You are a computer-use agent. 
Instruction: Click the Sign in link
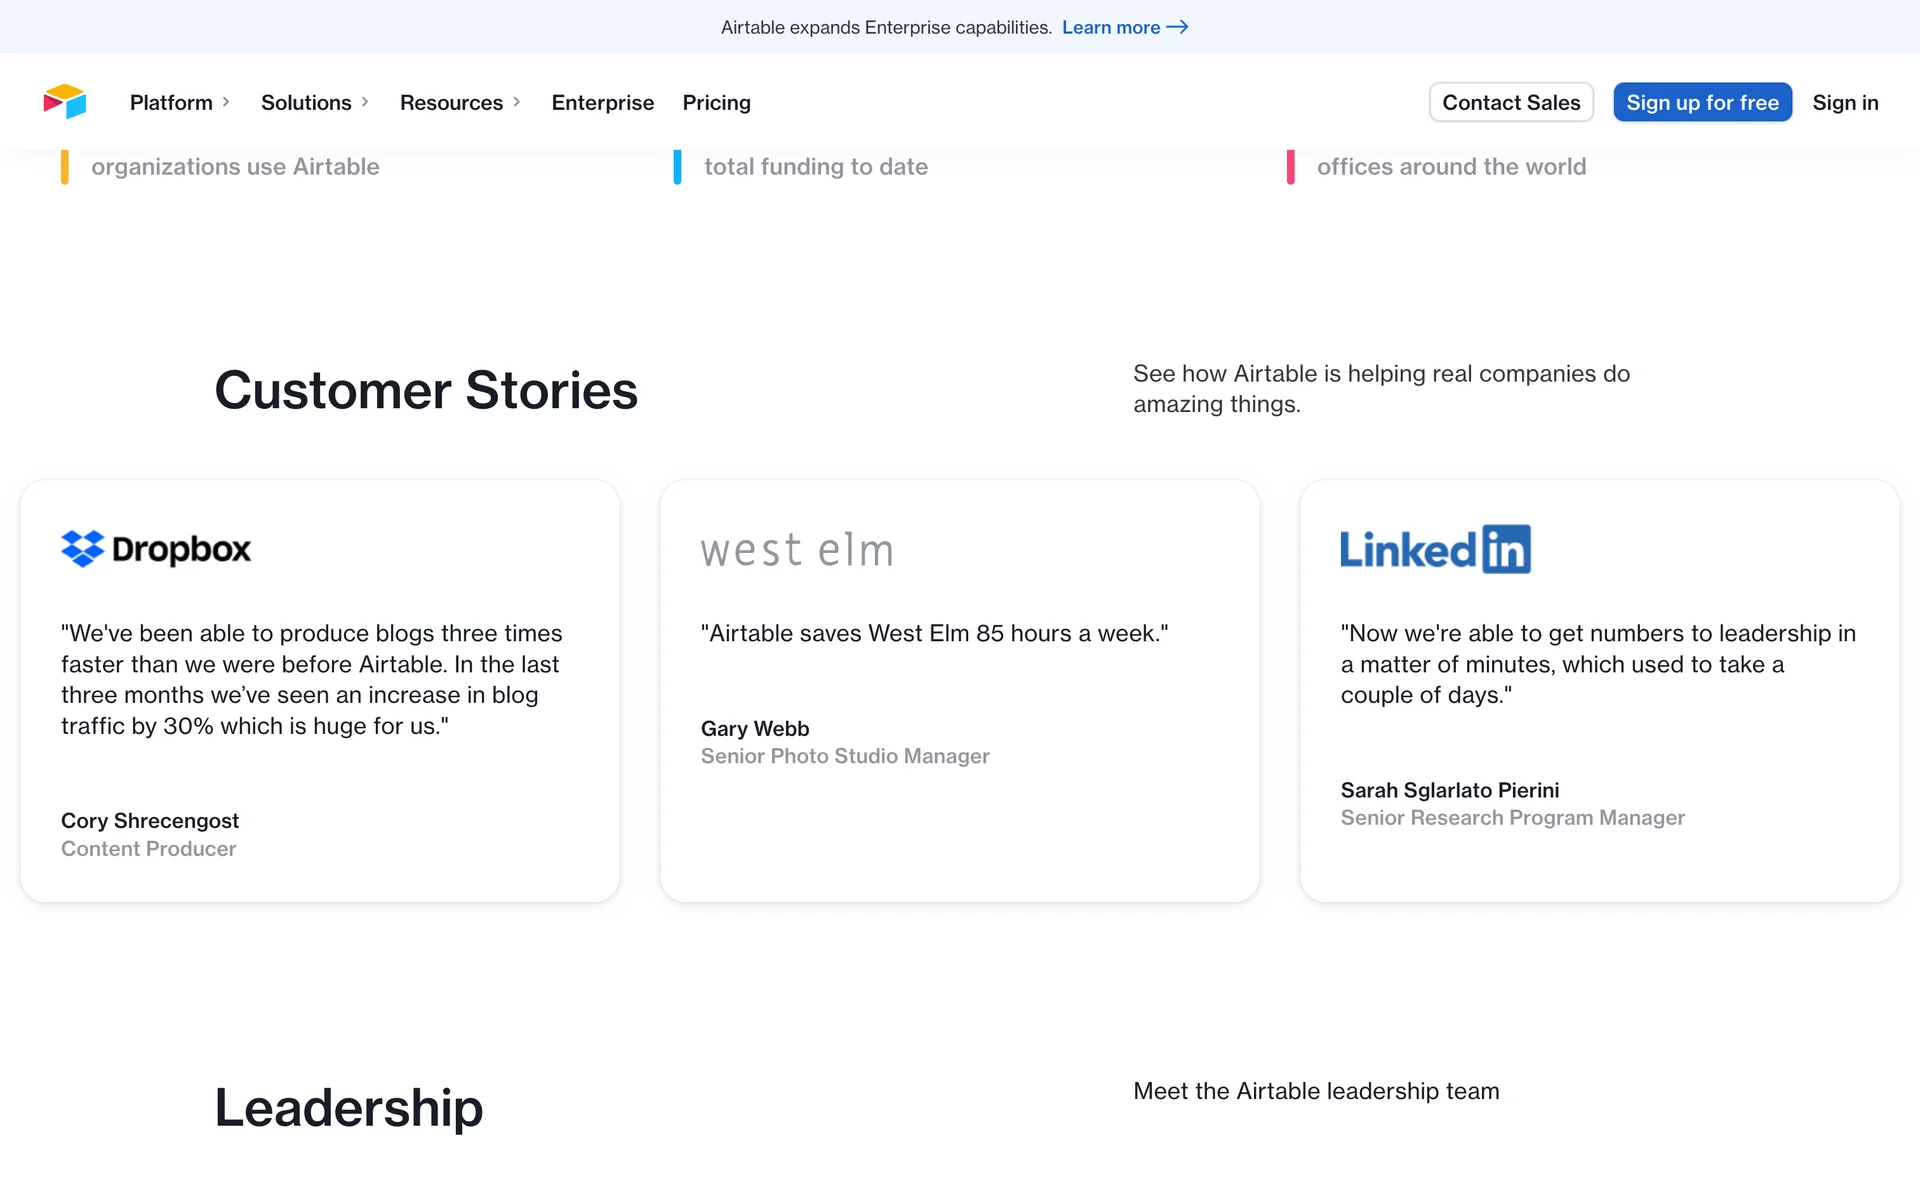1845,102
